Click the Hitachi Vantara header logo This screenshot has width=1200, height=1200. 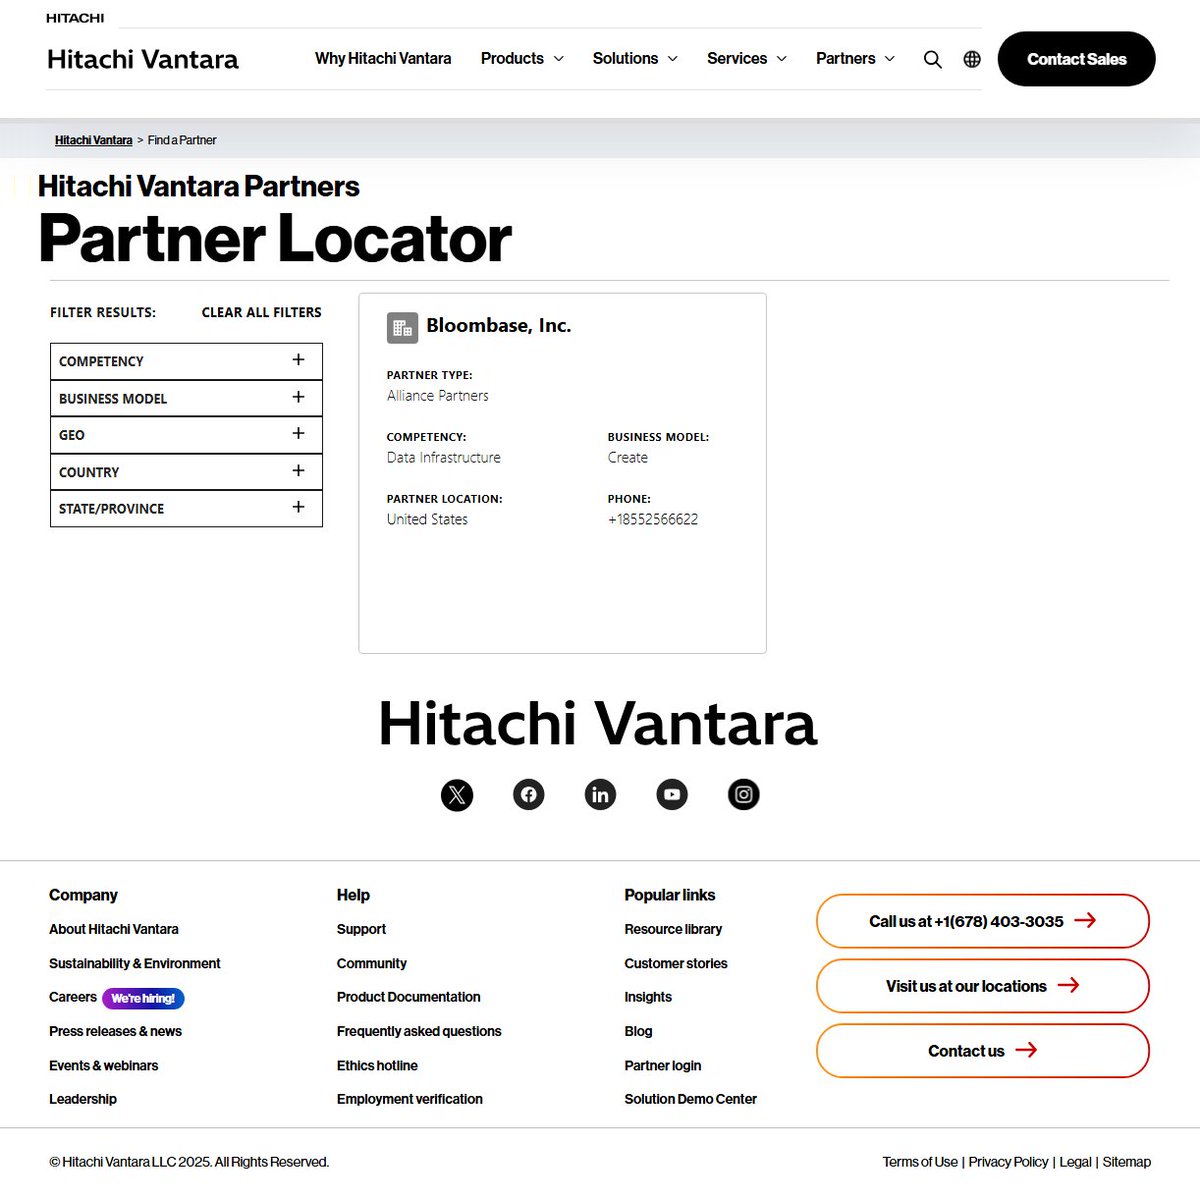(143, 59)
